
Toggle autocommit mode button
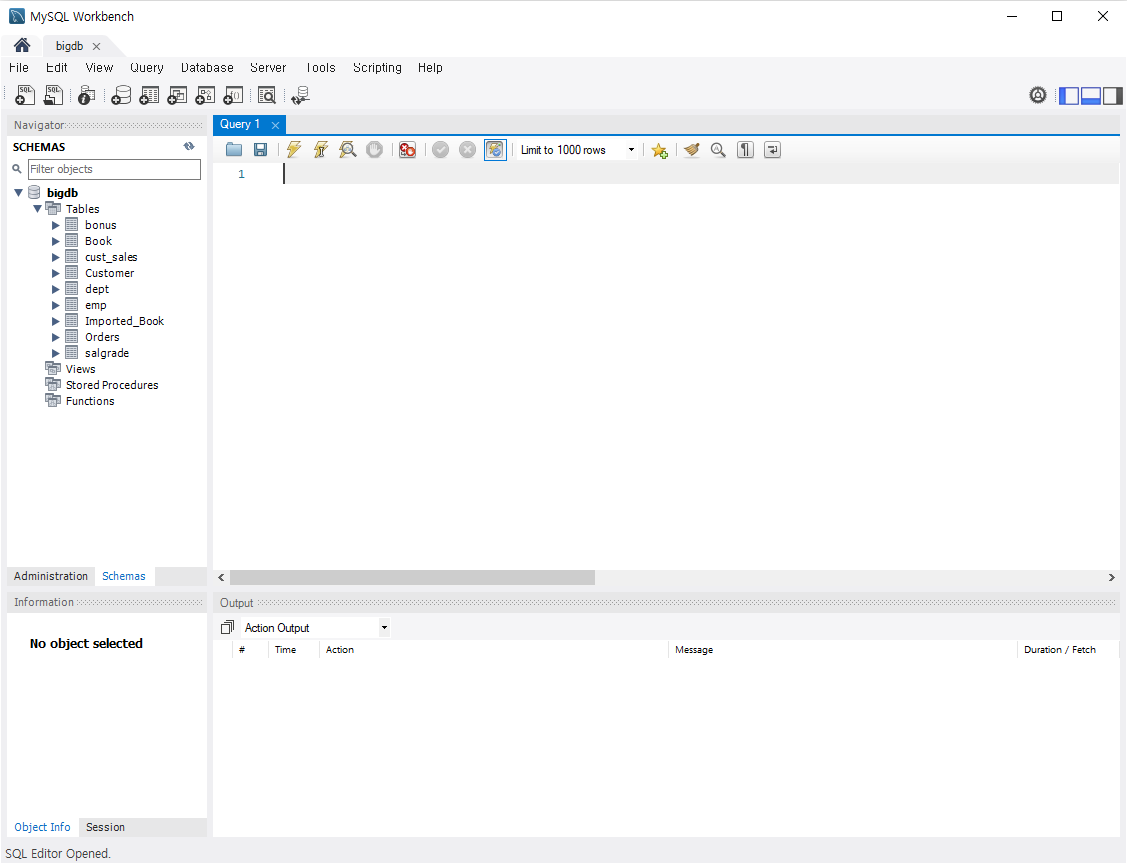495,149
